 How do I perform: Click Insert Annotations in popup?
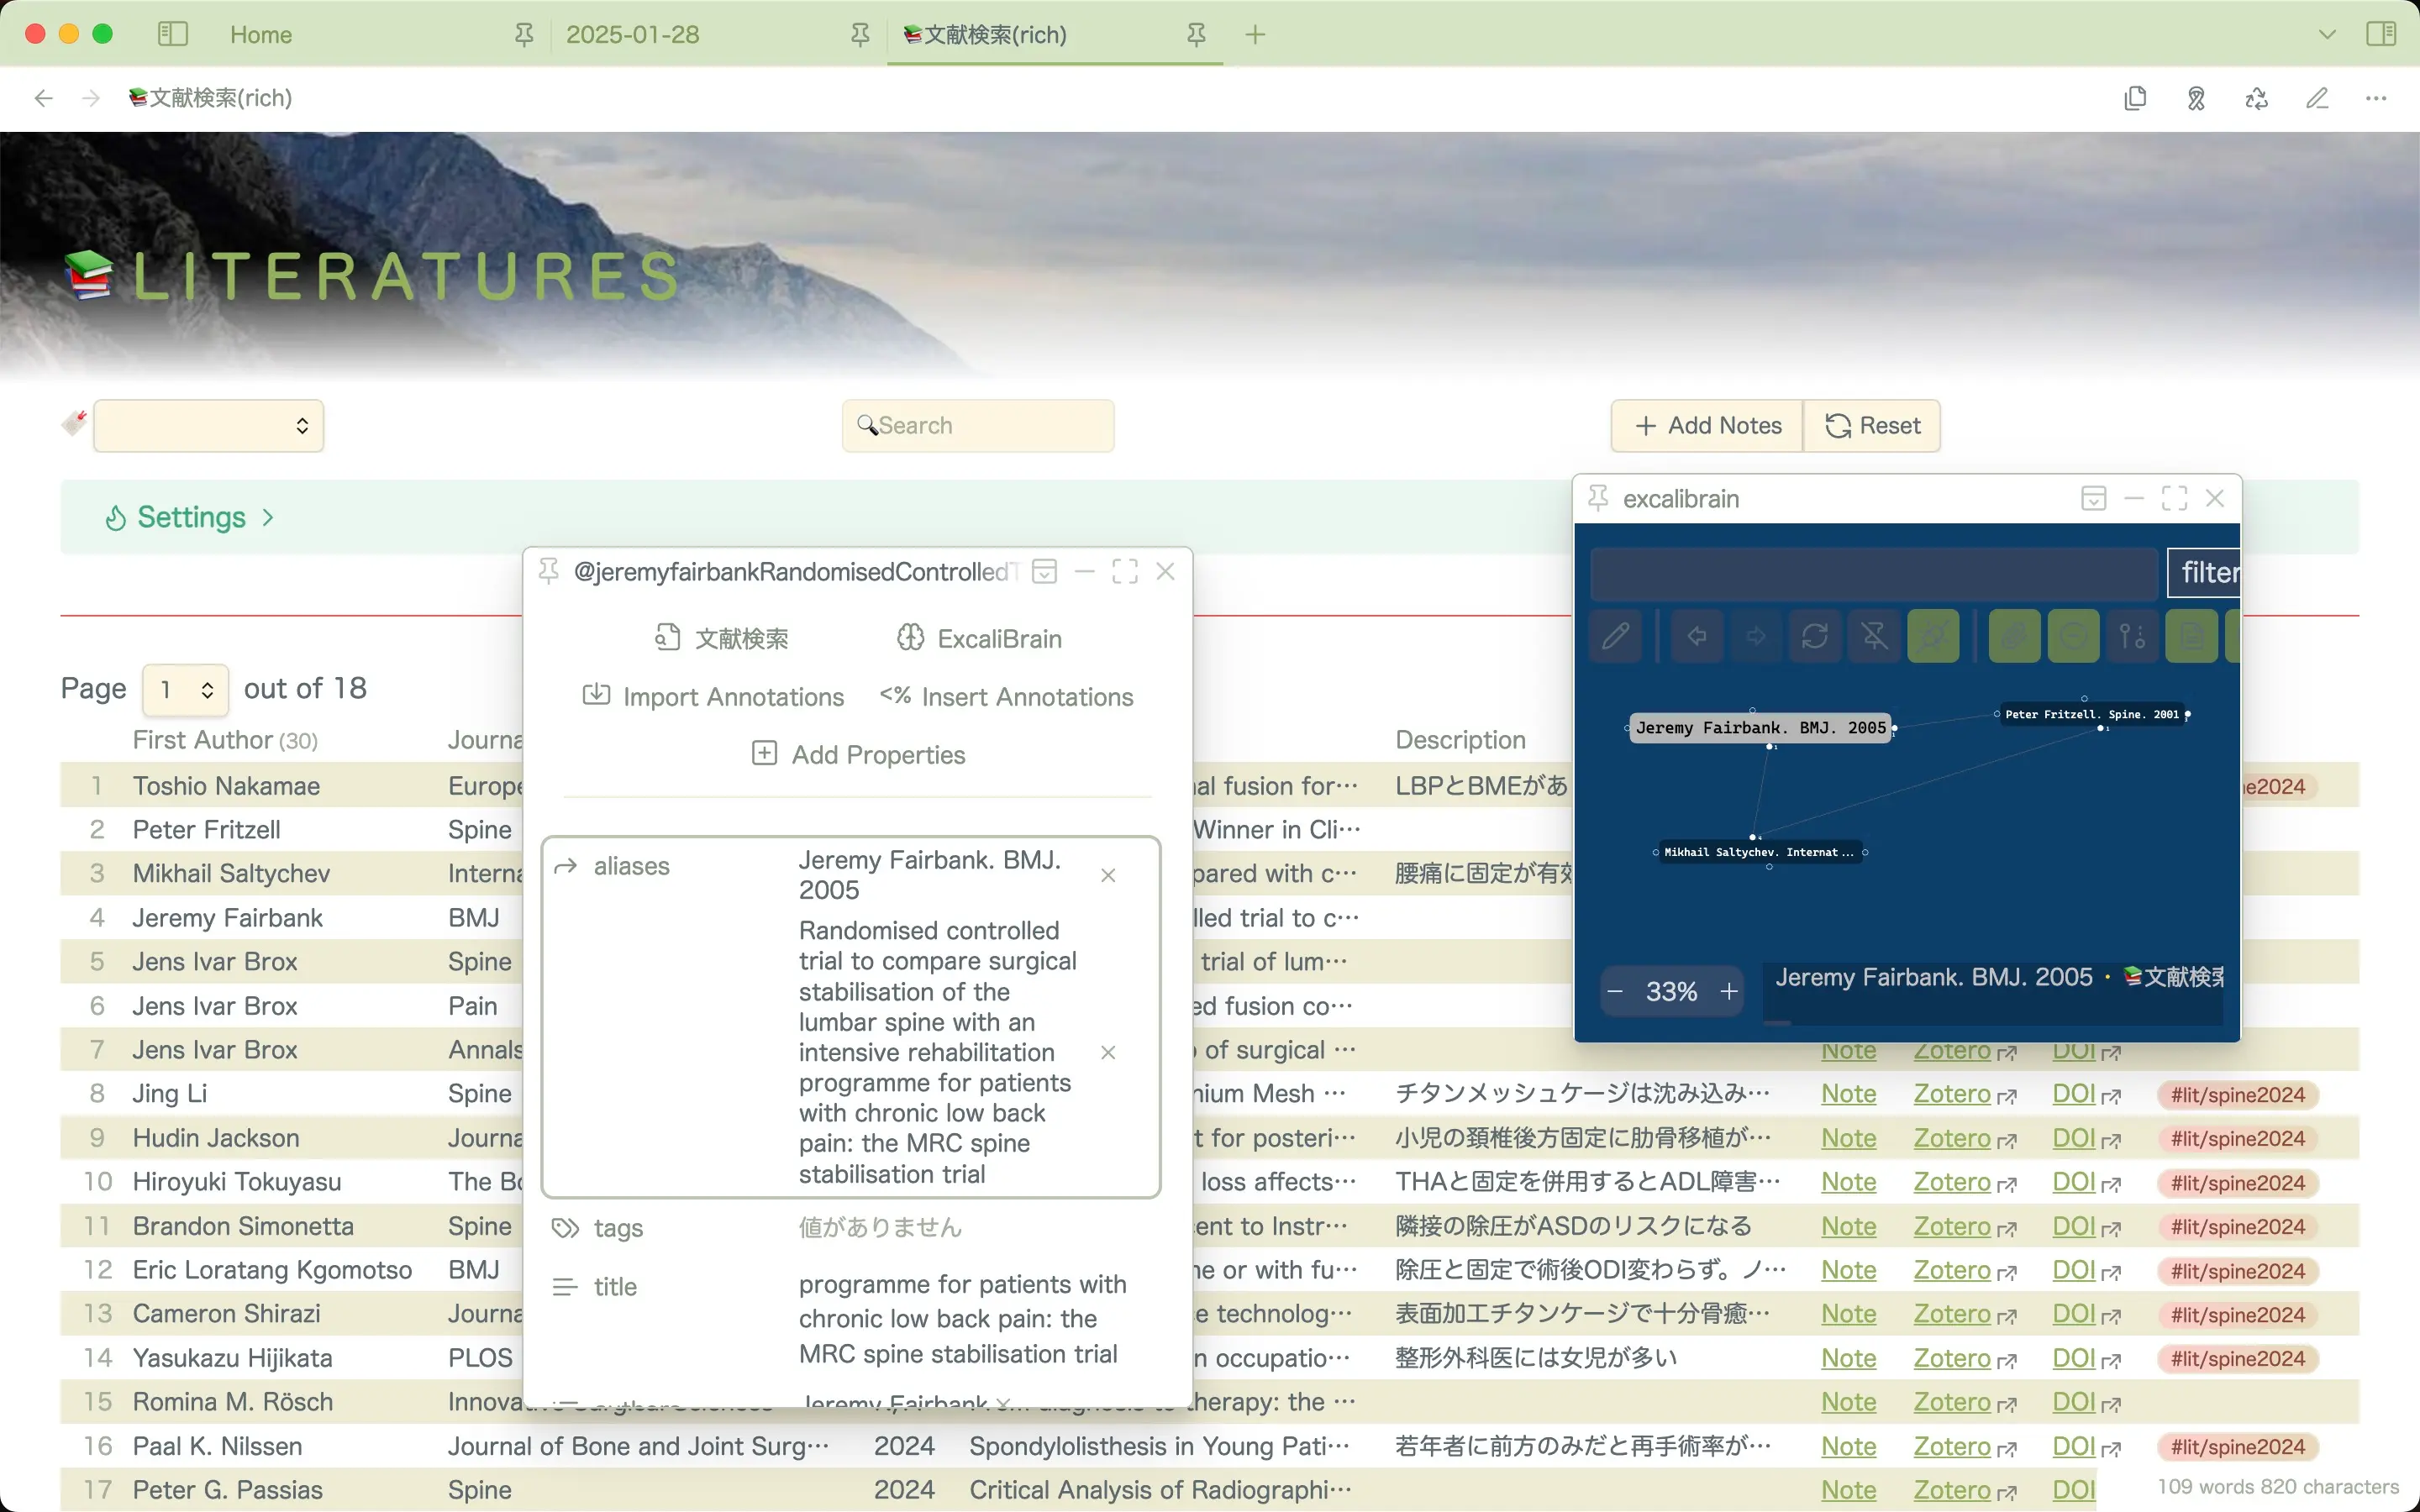[1006, 696]
